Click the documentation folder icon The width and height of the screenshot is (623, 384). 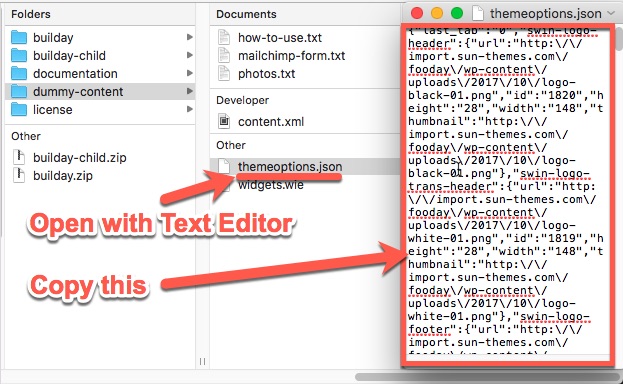coord(19,74)
